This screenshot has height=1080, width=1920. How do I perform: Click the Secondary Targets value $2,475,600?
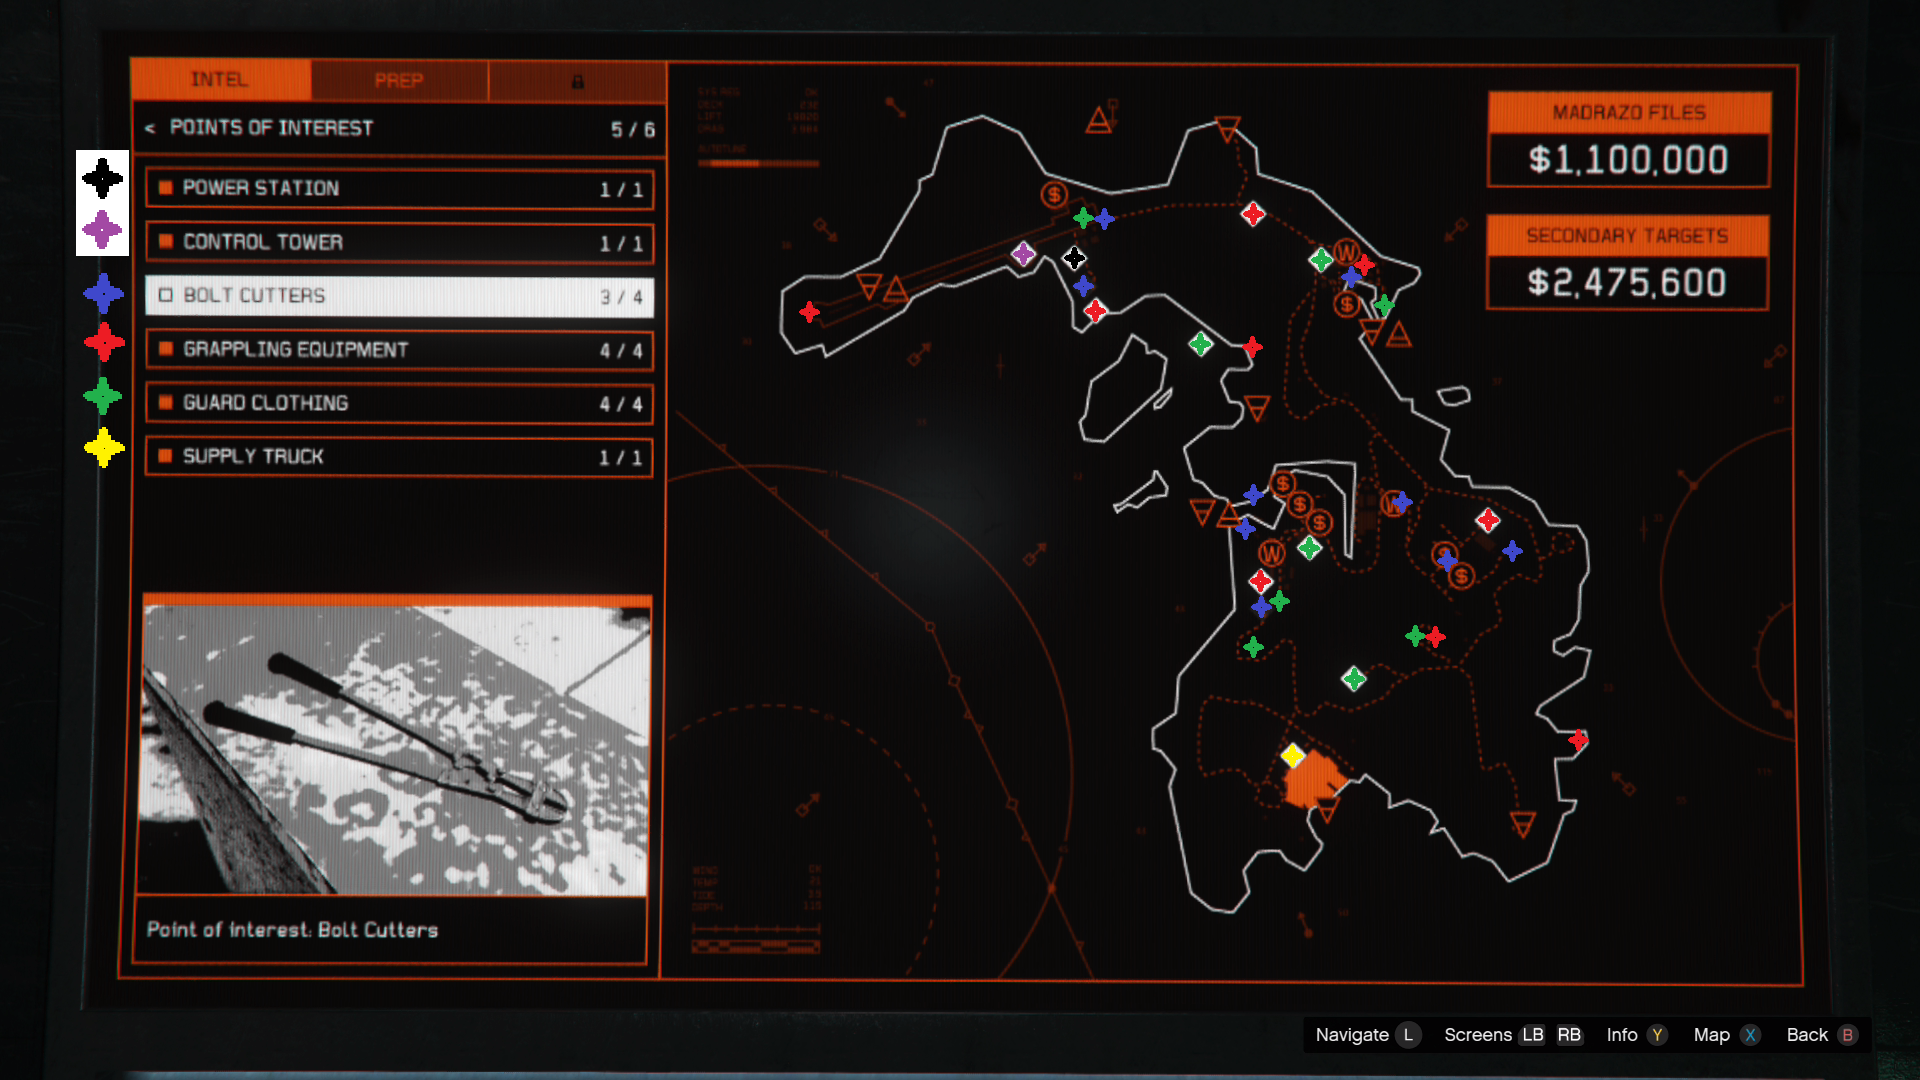(x=1627, y=283)
